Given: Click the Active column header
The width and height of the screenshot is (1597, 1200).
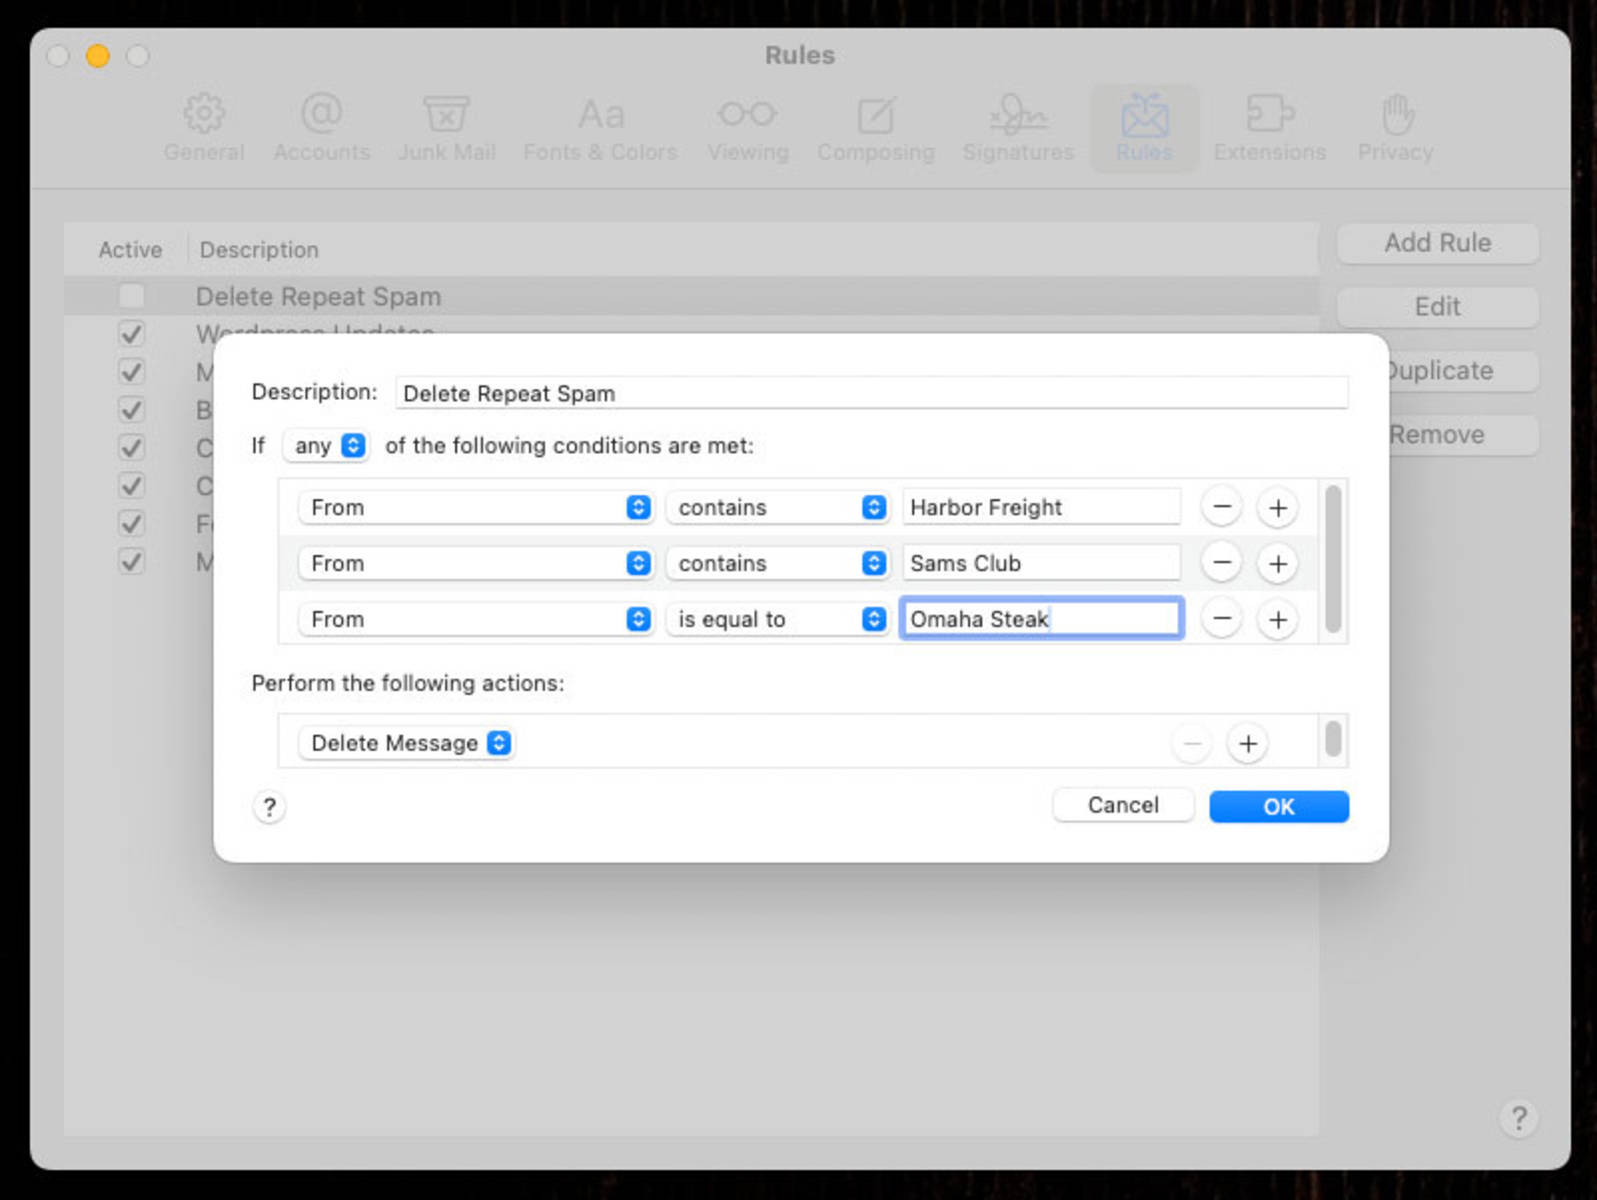Looking at the screenshot, I should [130, 250].
